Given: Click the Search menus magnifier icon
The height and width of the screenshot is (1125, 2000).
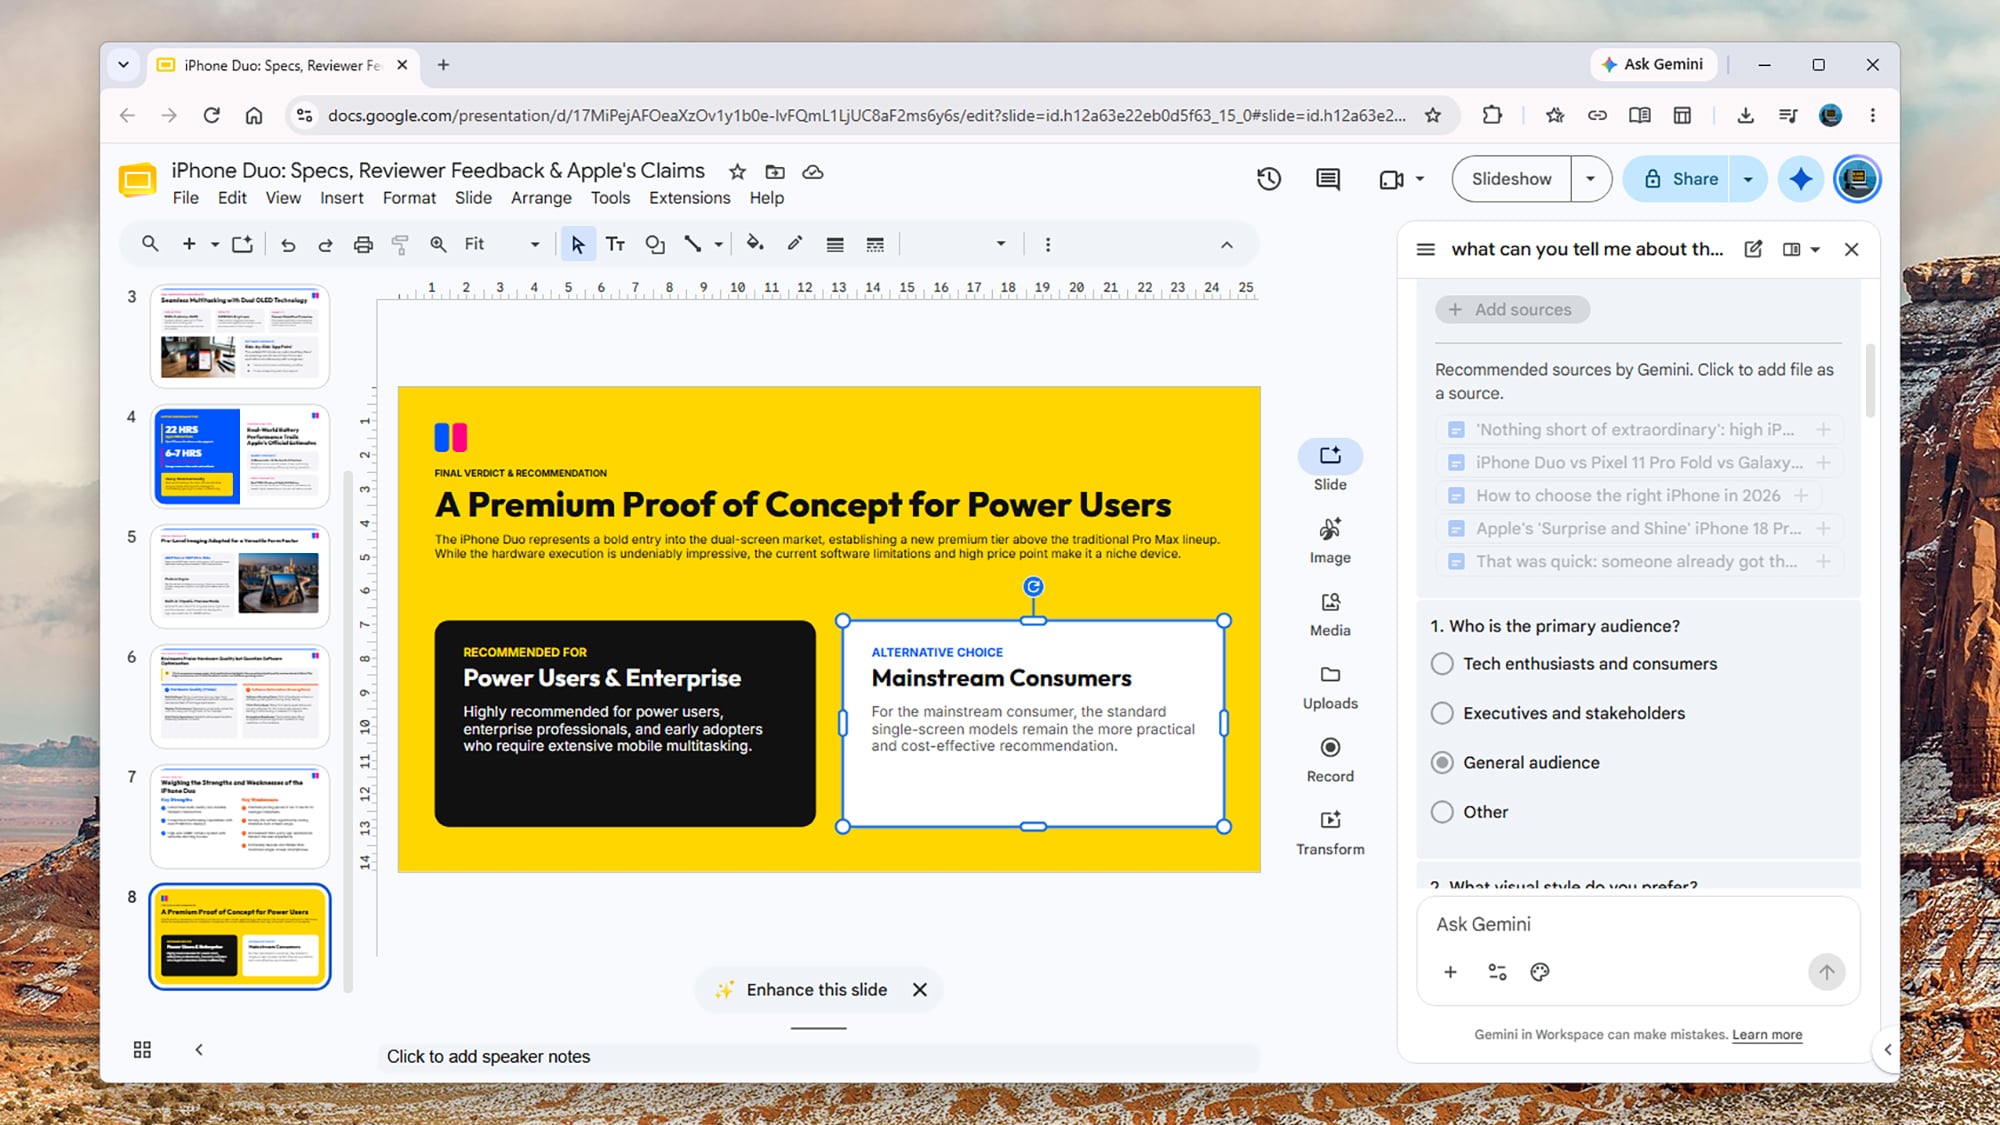Looking at the screenshot, I should coord(150,244).
